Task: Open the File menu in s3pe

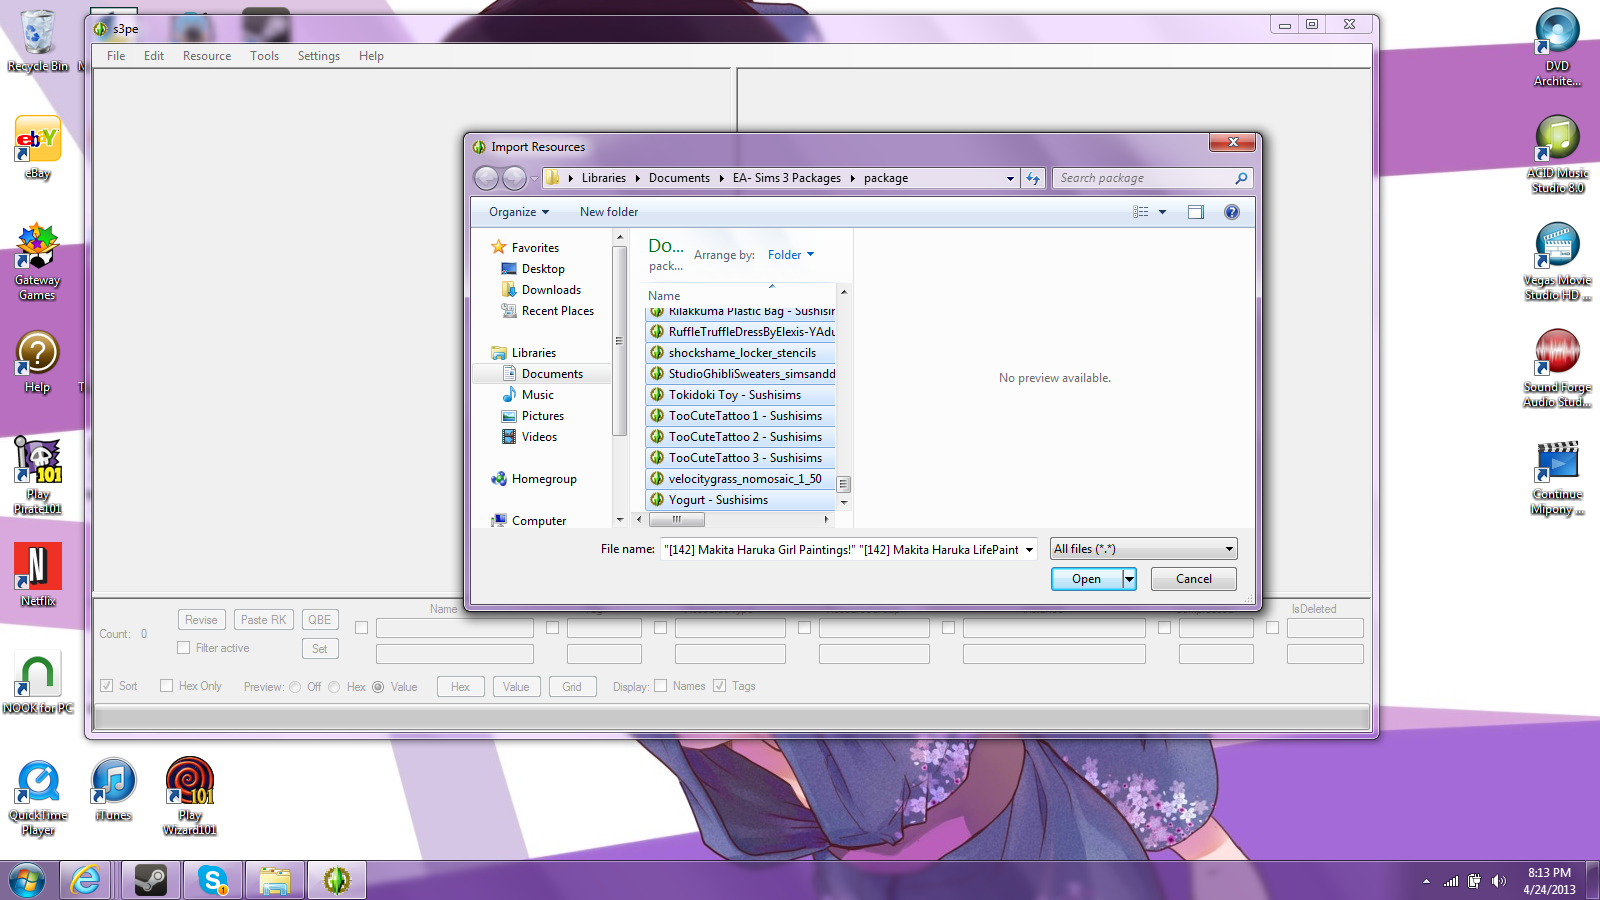Action: (x=116, y=56)
